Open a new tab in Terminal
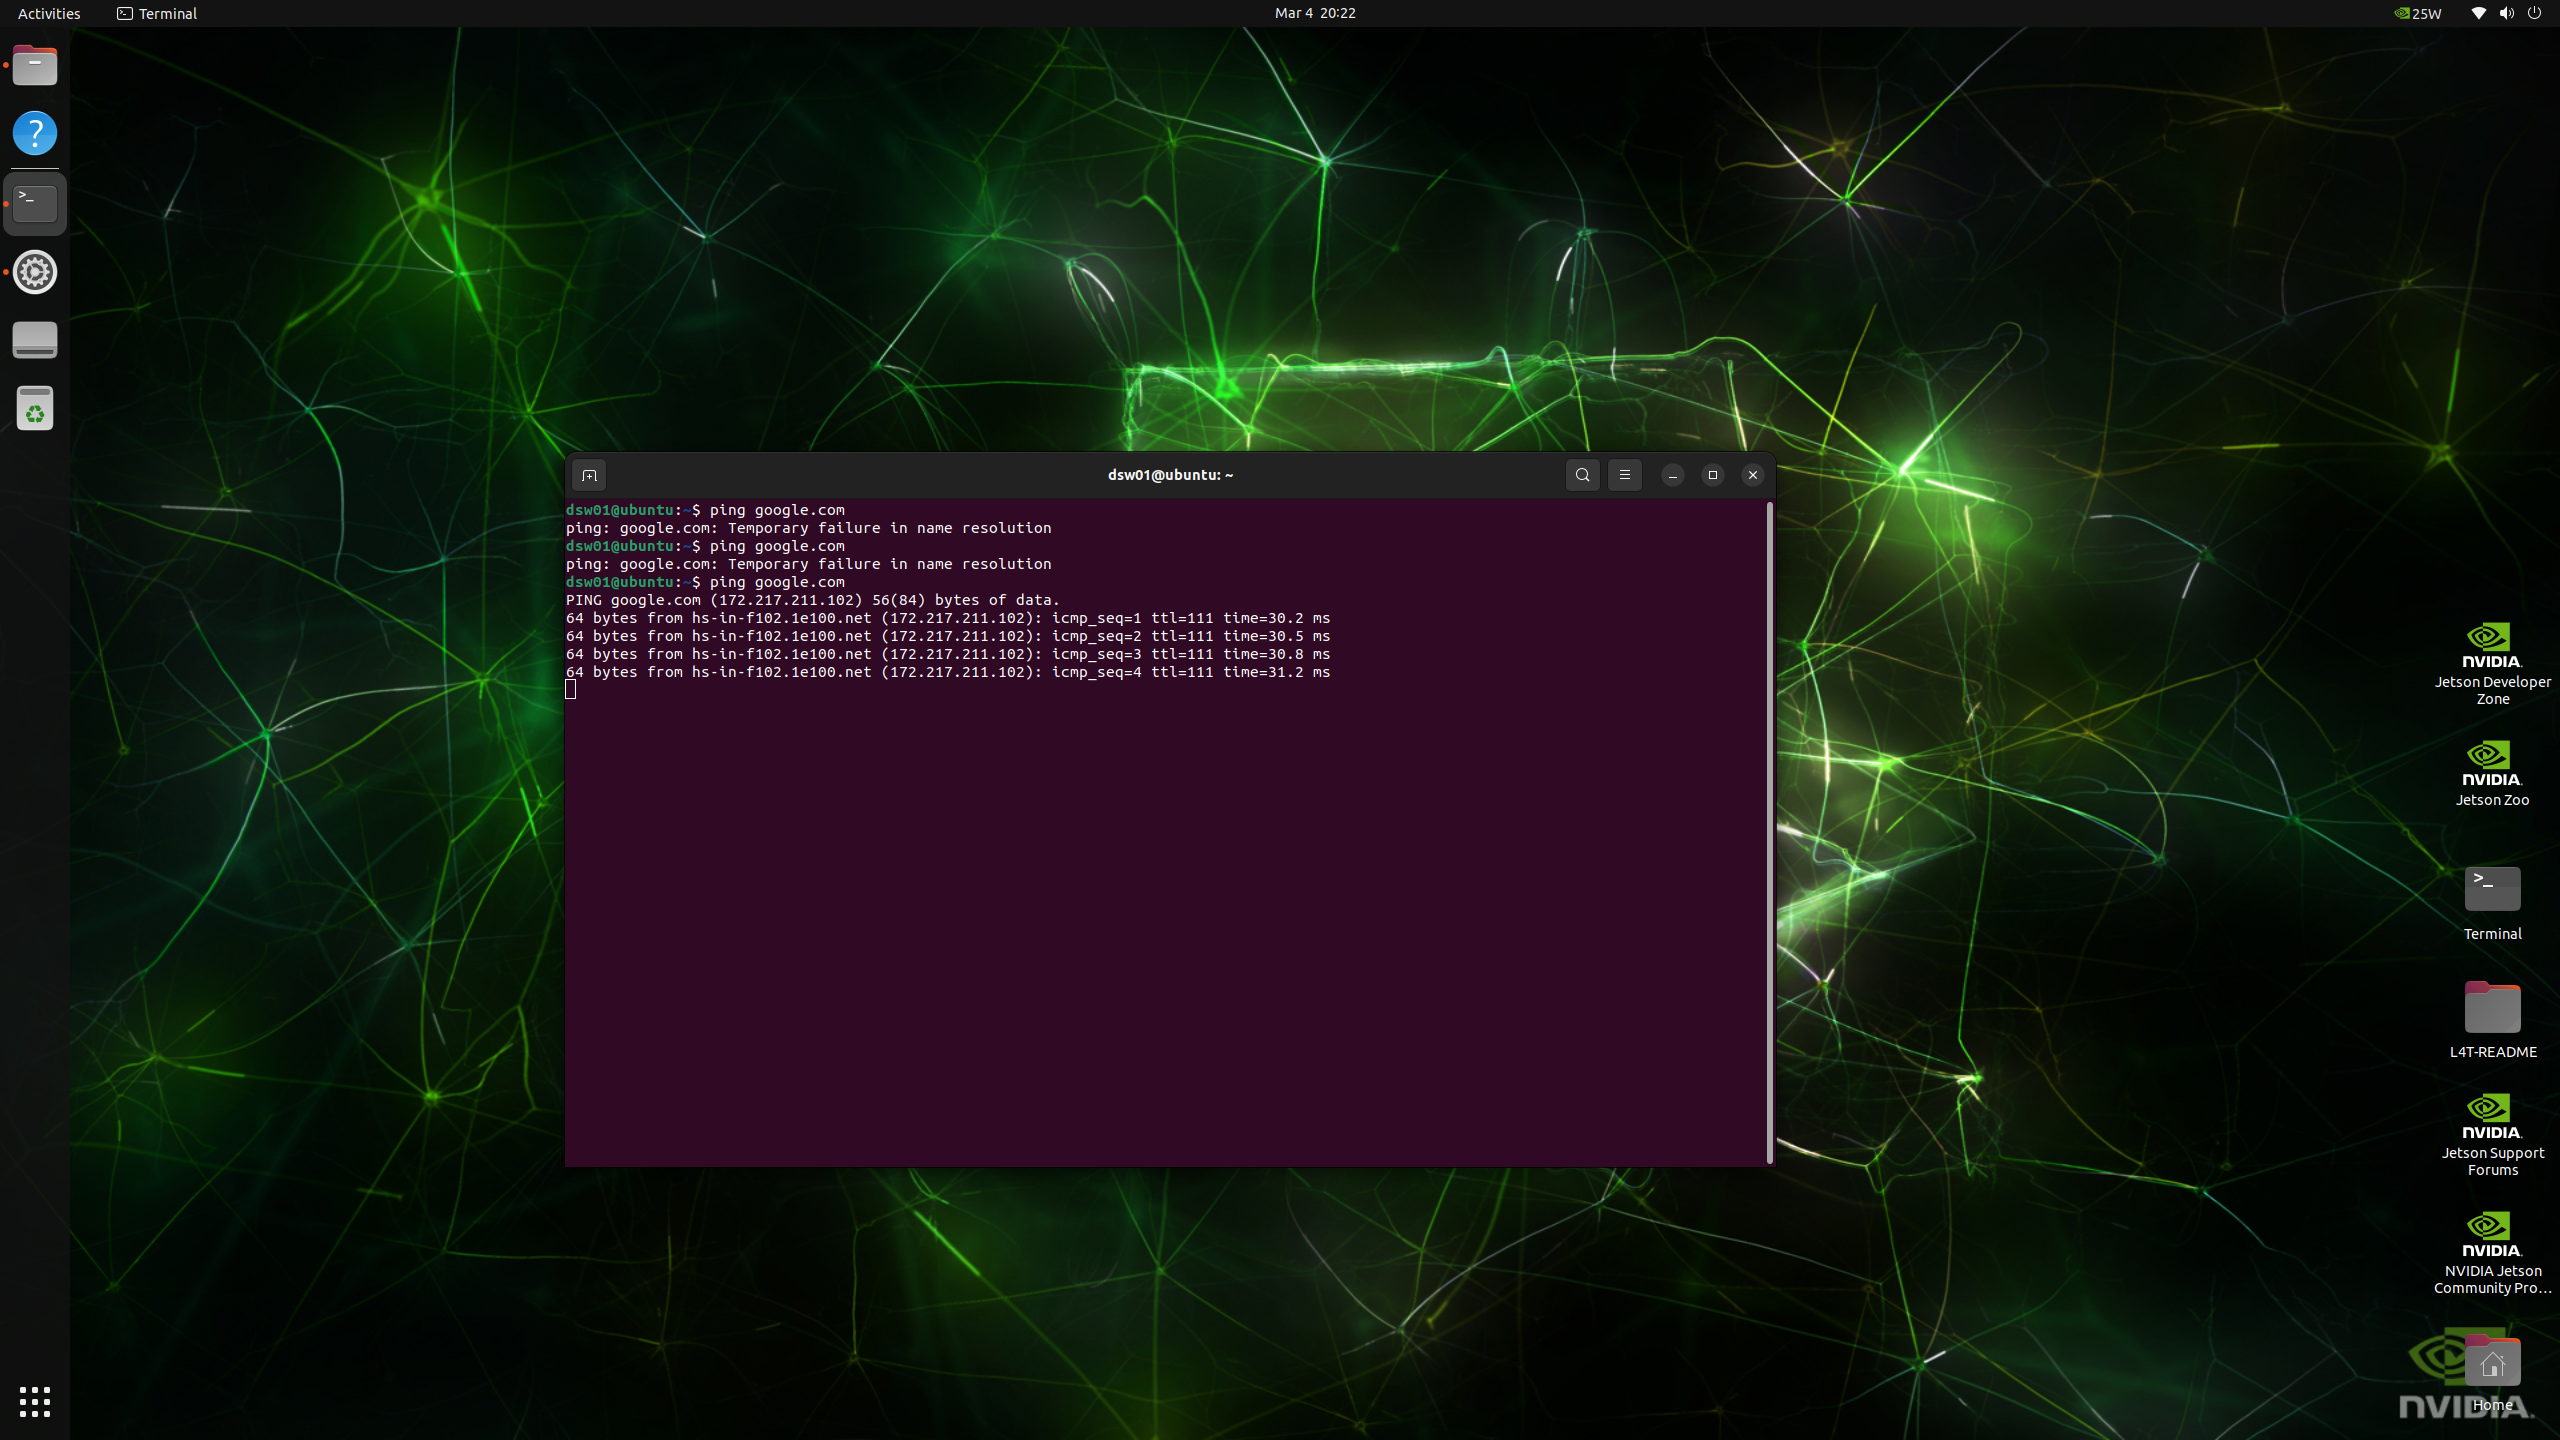The width and height of the screenshot is (2560, 1440). click(589, 475)
